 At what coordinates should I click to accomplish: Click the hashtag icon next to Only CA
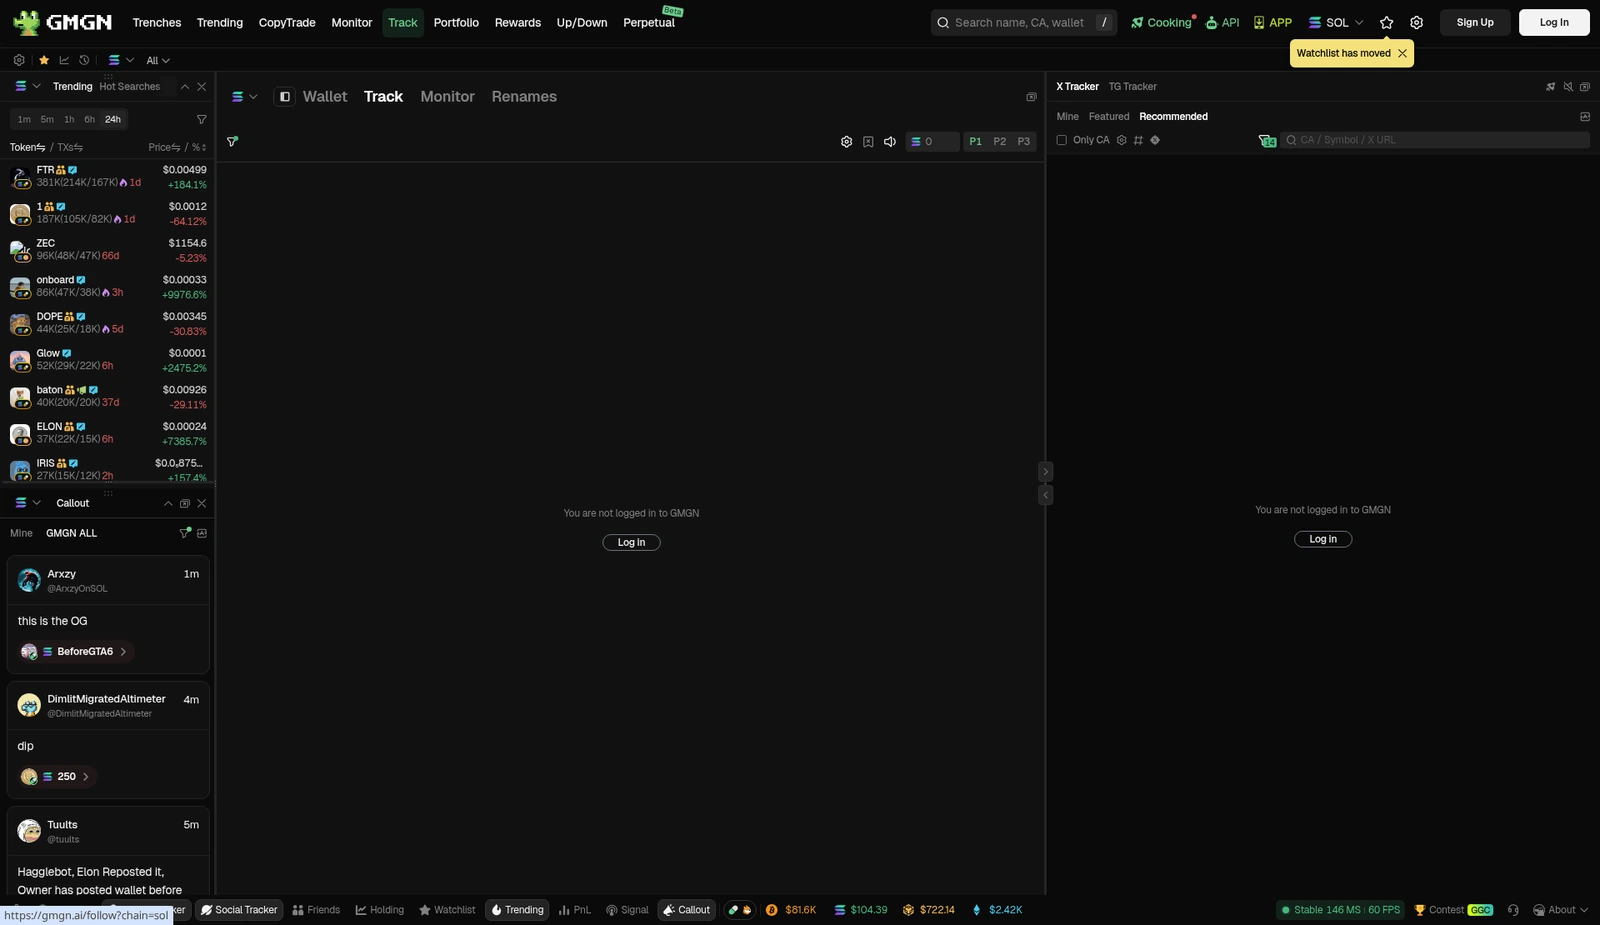(1138, 140)
